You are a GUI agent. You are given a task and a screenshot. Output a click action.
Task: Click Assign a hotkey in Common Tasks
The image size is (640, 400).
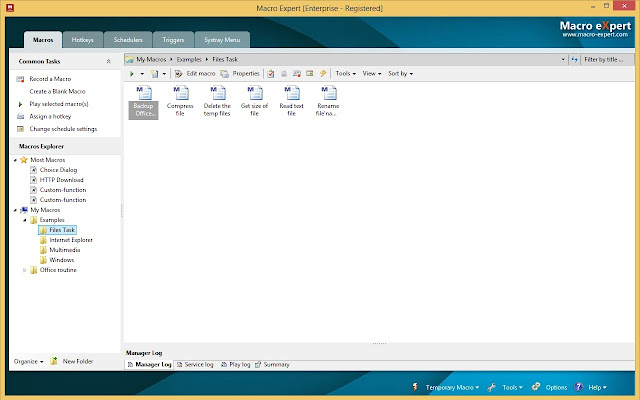tap(51, 116)
